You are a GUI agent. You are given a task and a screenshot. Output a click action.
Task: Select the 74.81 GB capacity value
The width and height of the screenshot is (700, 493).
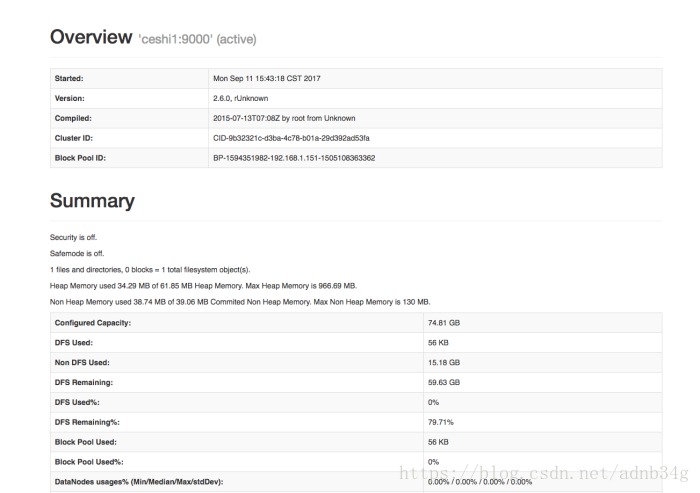click(x=444, y=323)
